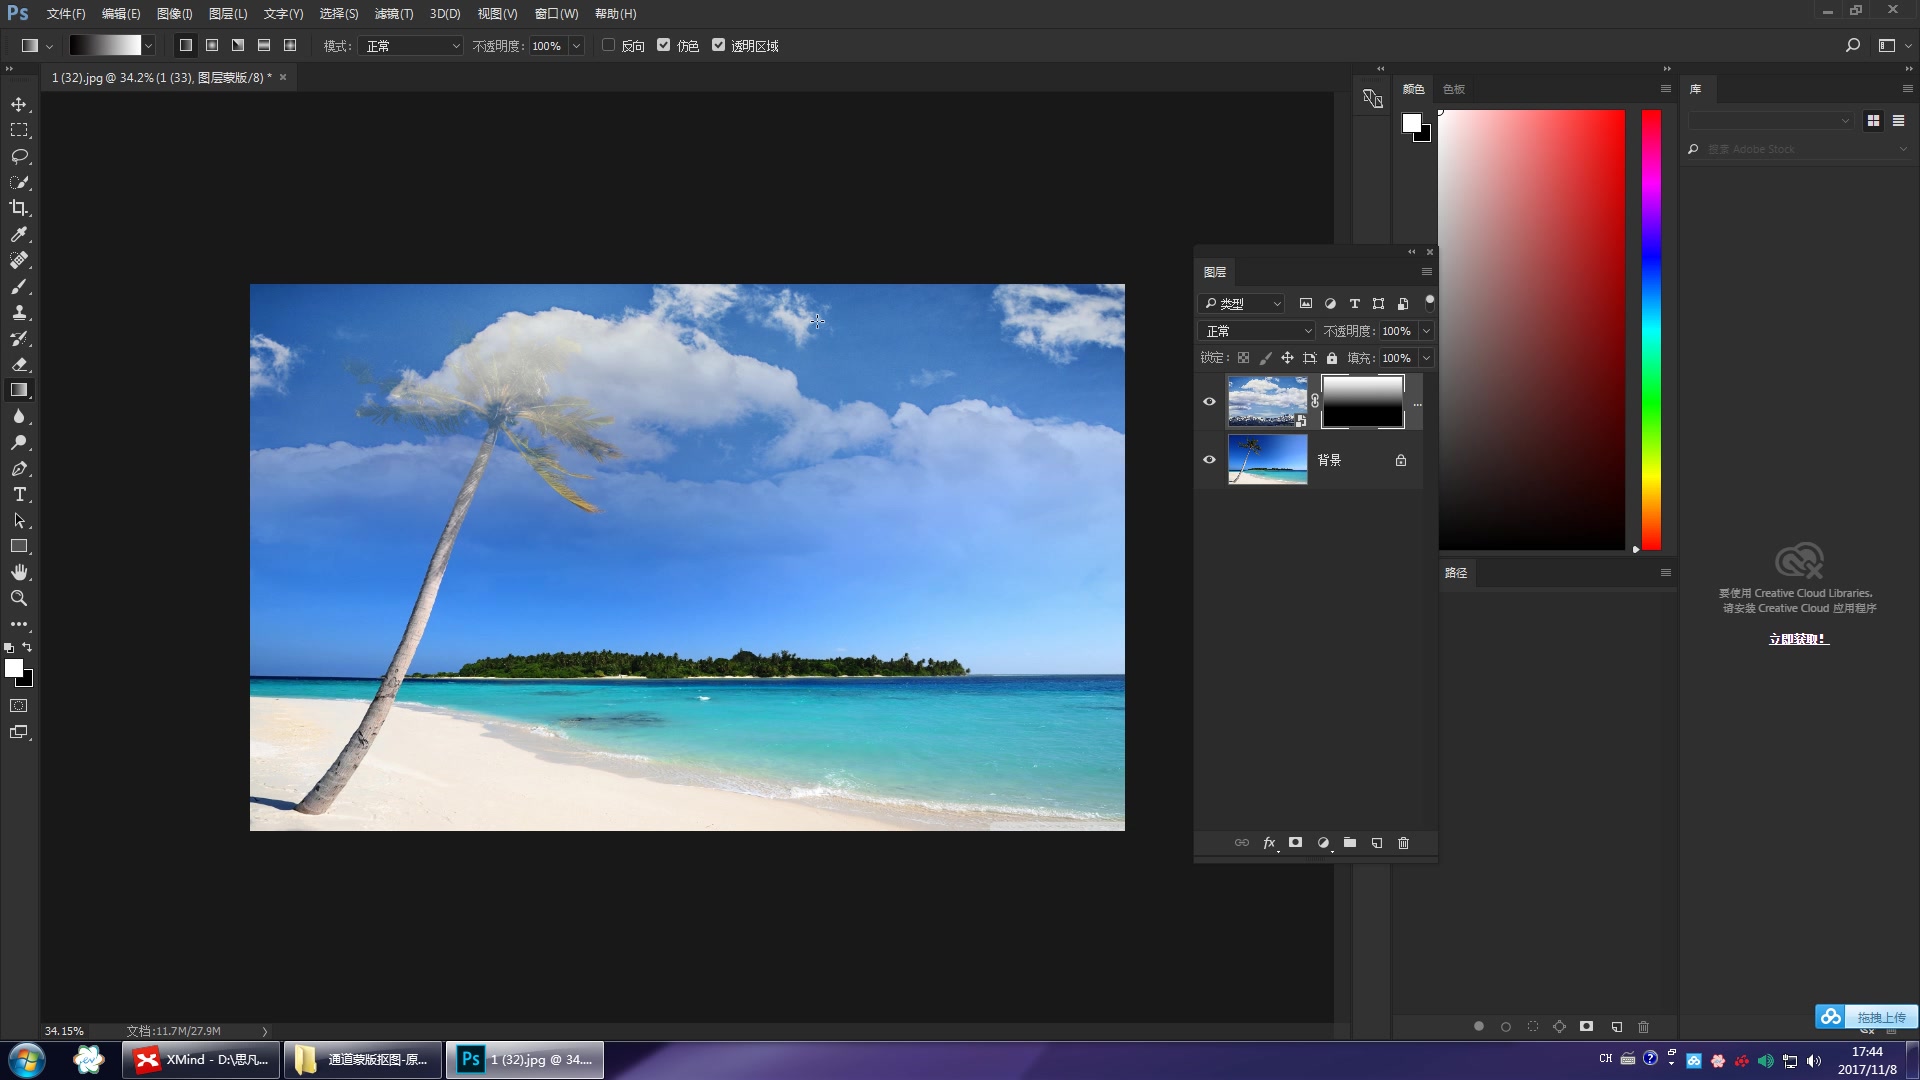Select the Eyedropper tool
1920x1080 pixels.
[x=19, y=234]
